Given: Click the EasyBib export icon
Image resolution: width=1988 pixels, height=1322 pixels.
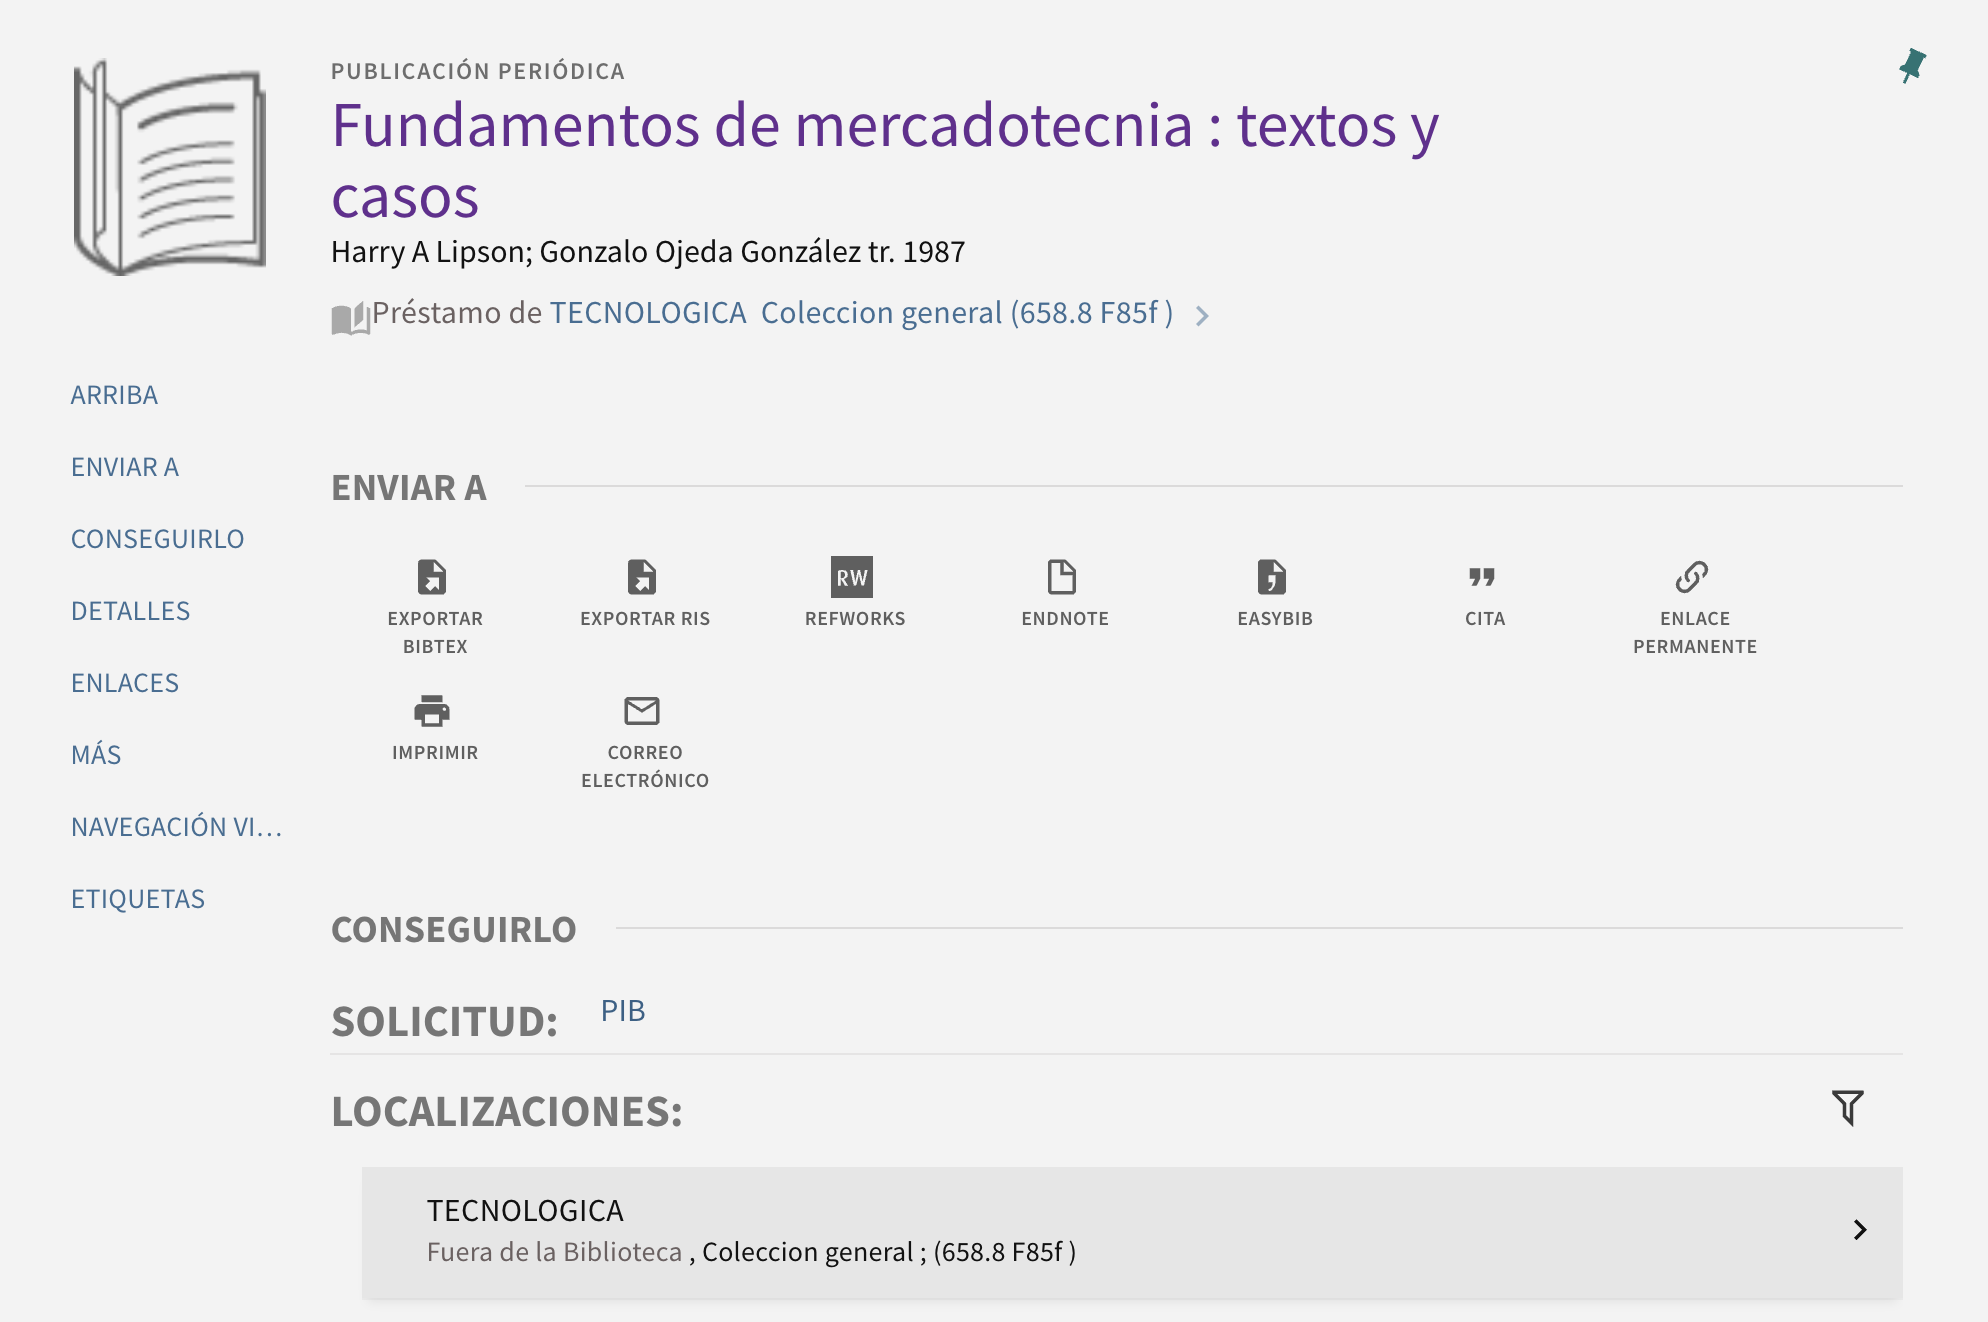Looking at the screenshot, I should coord(1272,577).
